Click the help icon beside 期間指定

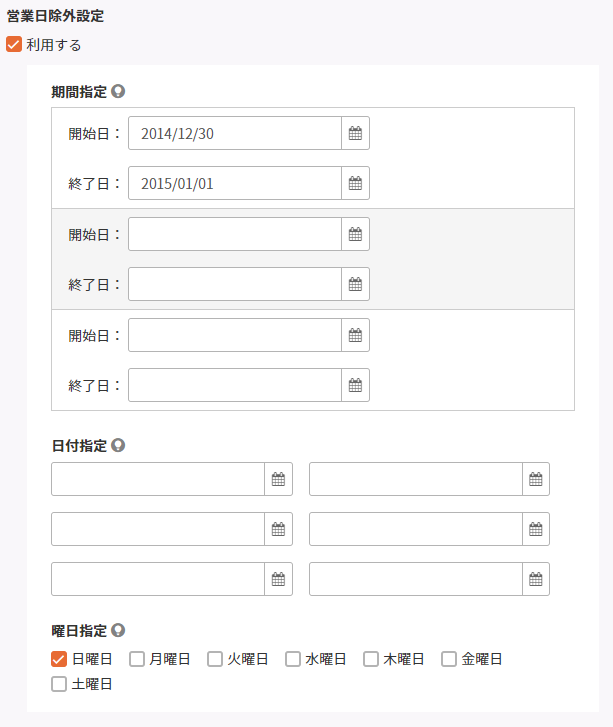click(x=118, y=91)
